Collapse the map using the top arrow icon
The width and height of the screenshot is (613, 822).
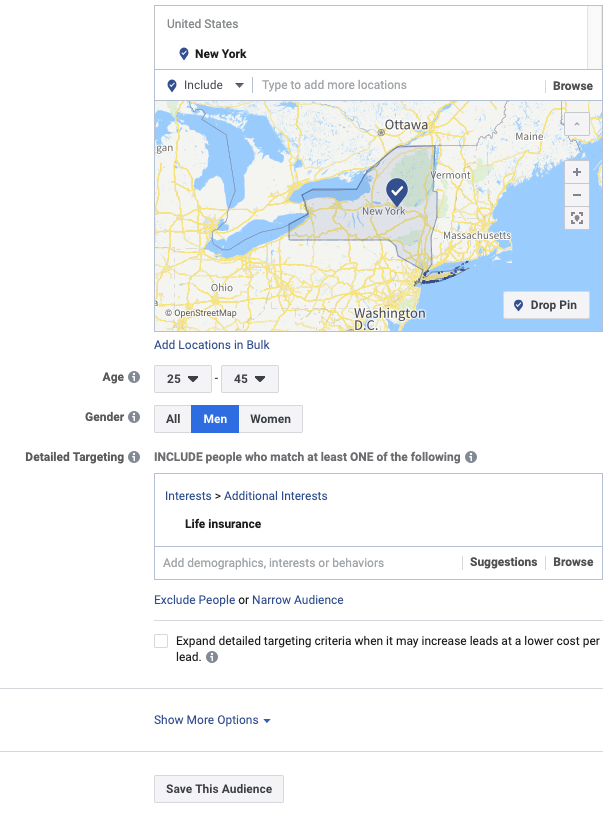577,124
